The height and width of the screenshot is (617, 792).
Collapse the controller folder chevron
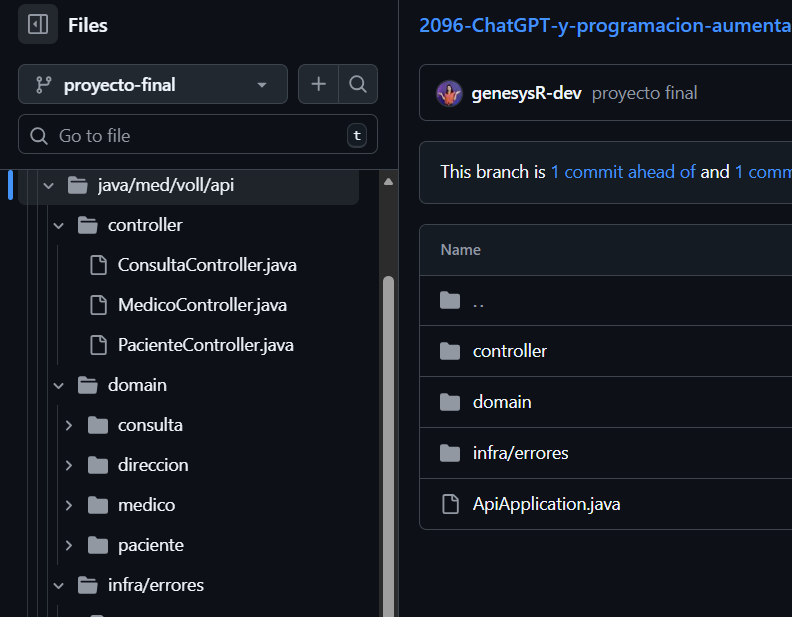click(x=58, y=225)
